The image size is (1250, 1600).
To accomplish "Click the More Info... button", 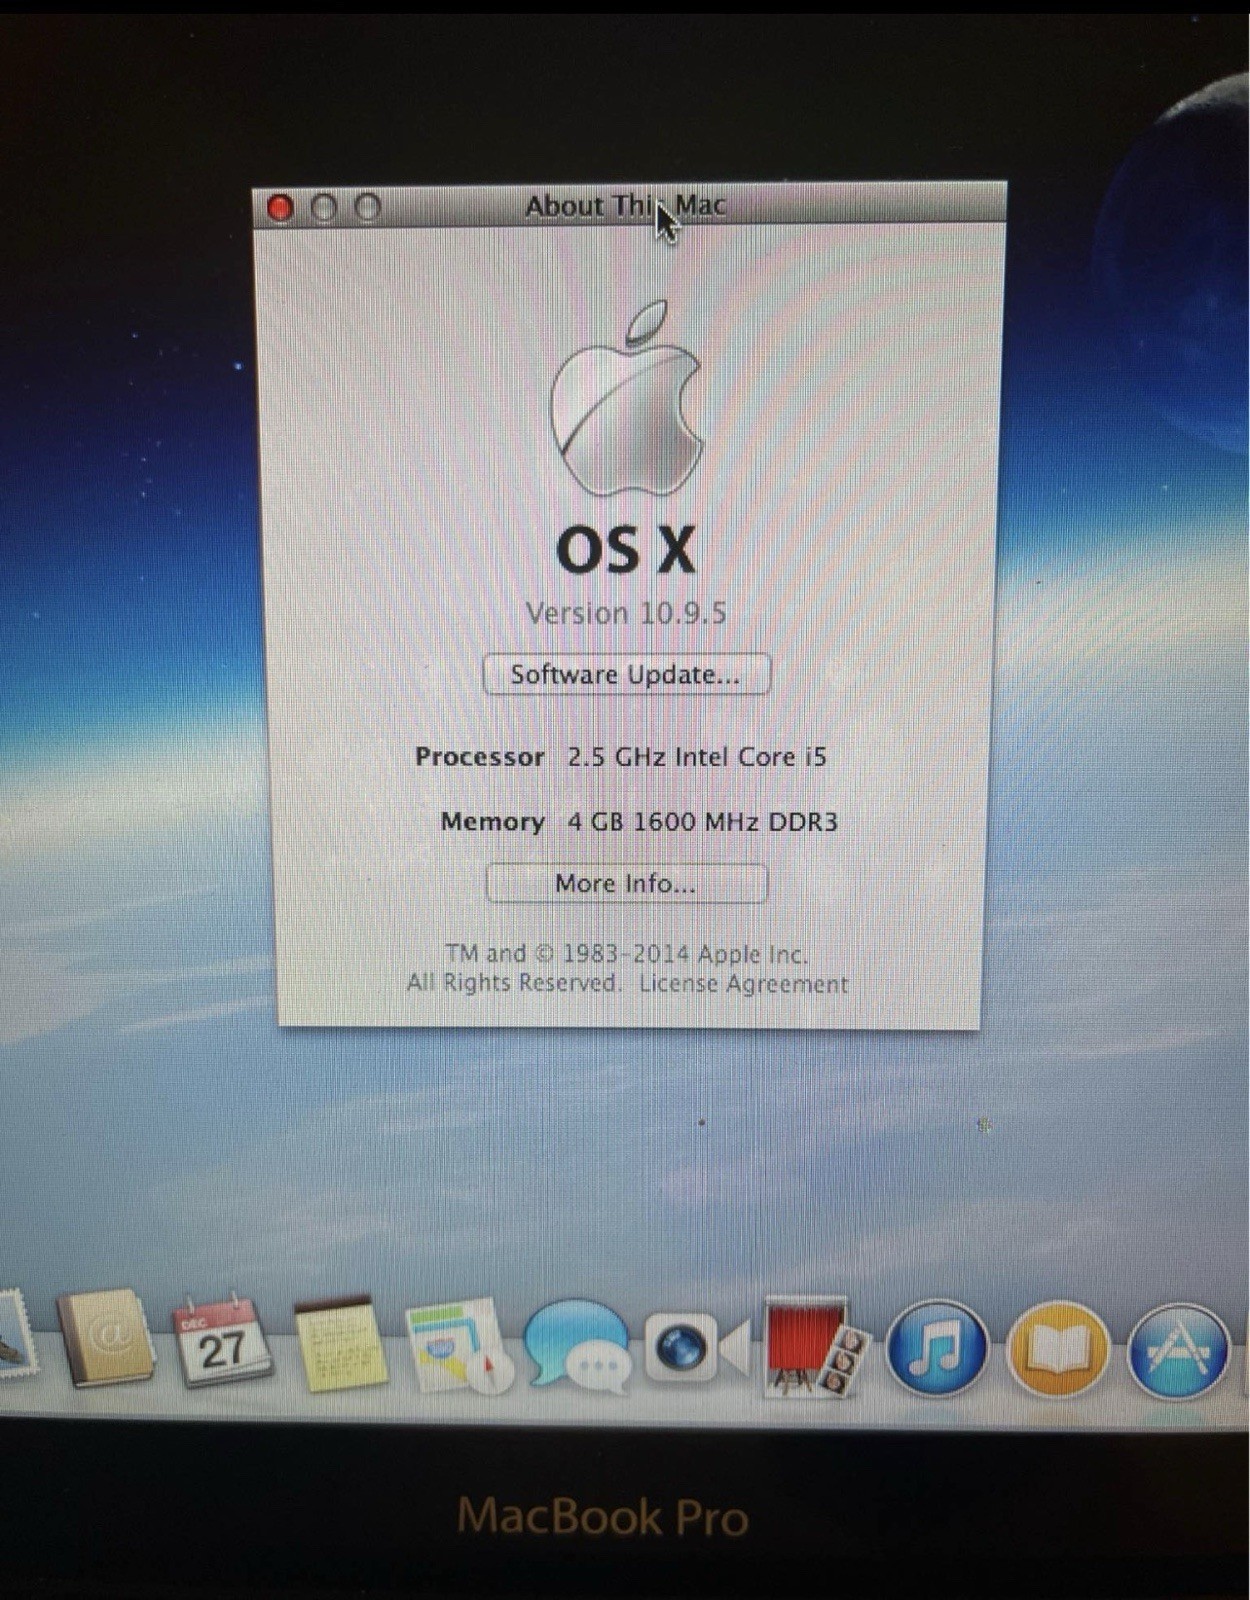I will (x=627, y=884).
